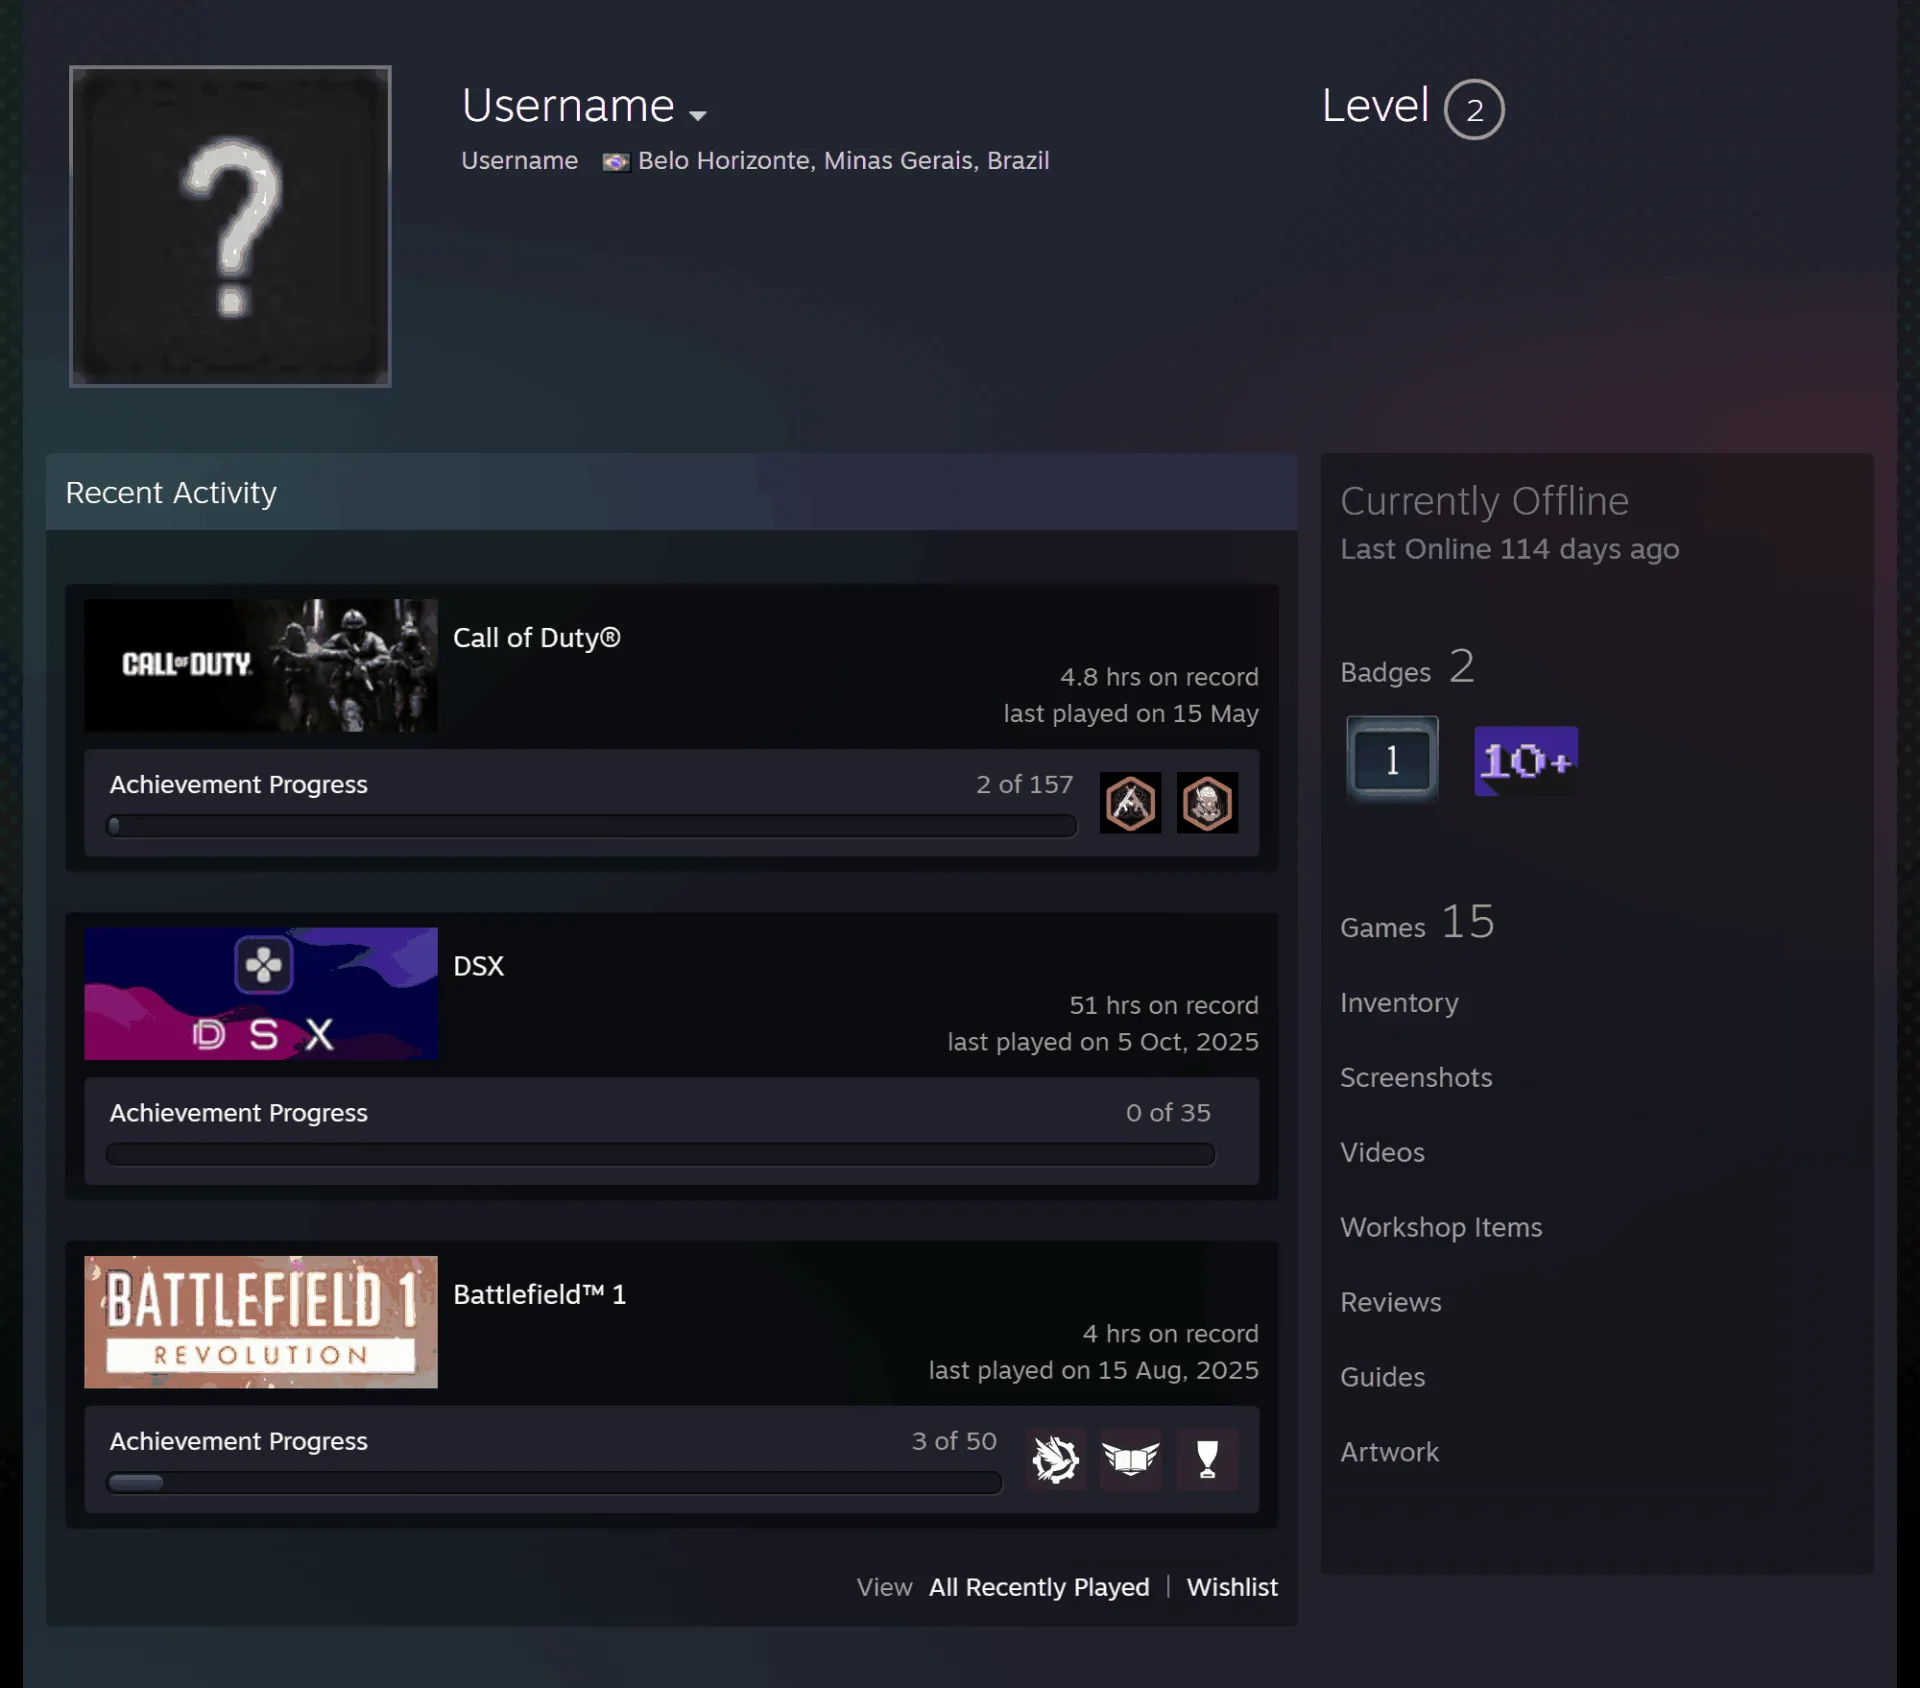The width and height of the screenshot is (1920, 1688).
Task: Open the first Call of Duty achievement icon
Action: tap(1130, 803)
